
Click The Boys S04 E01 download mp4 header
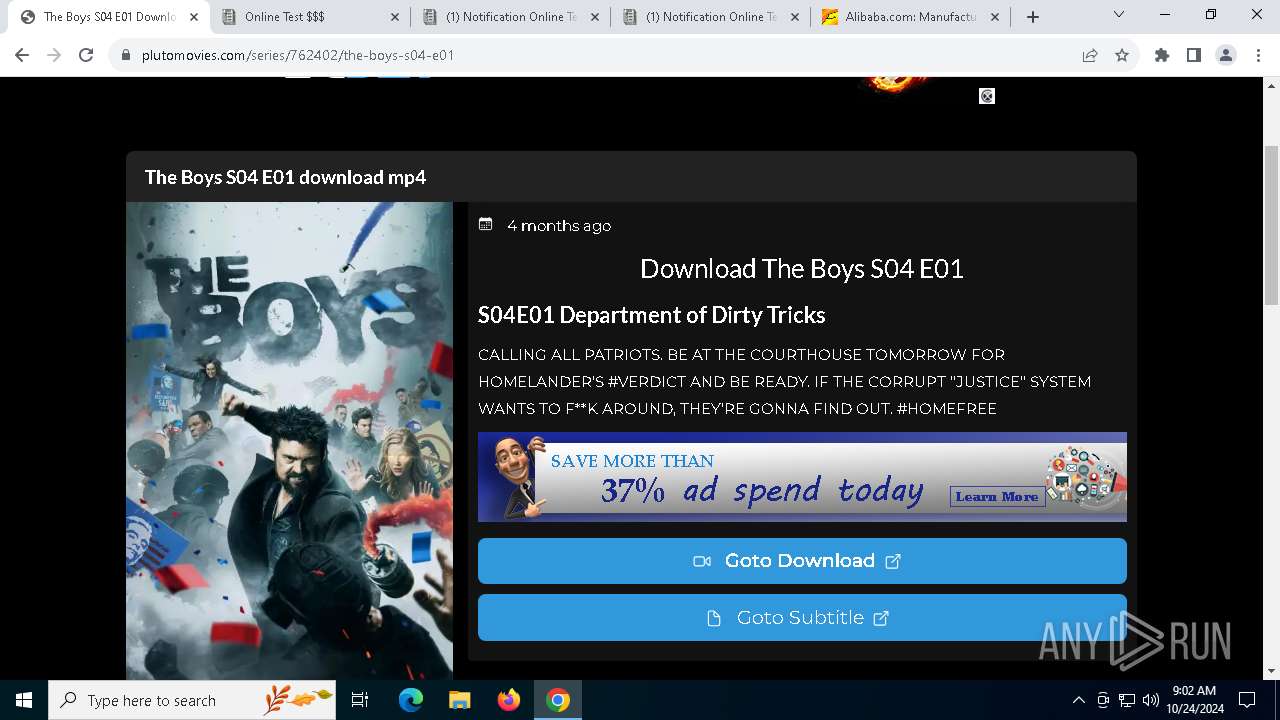pyautogui.click(x=285, y=177)
